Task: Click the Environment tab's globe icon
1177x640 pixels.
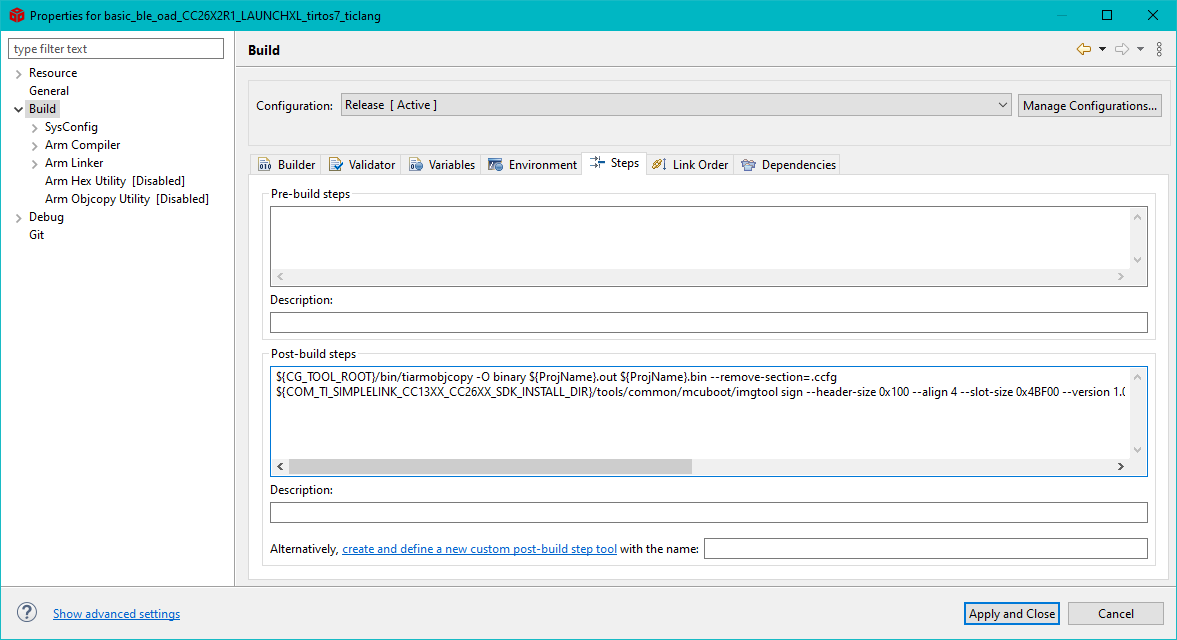Action: tap(496, 163)
